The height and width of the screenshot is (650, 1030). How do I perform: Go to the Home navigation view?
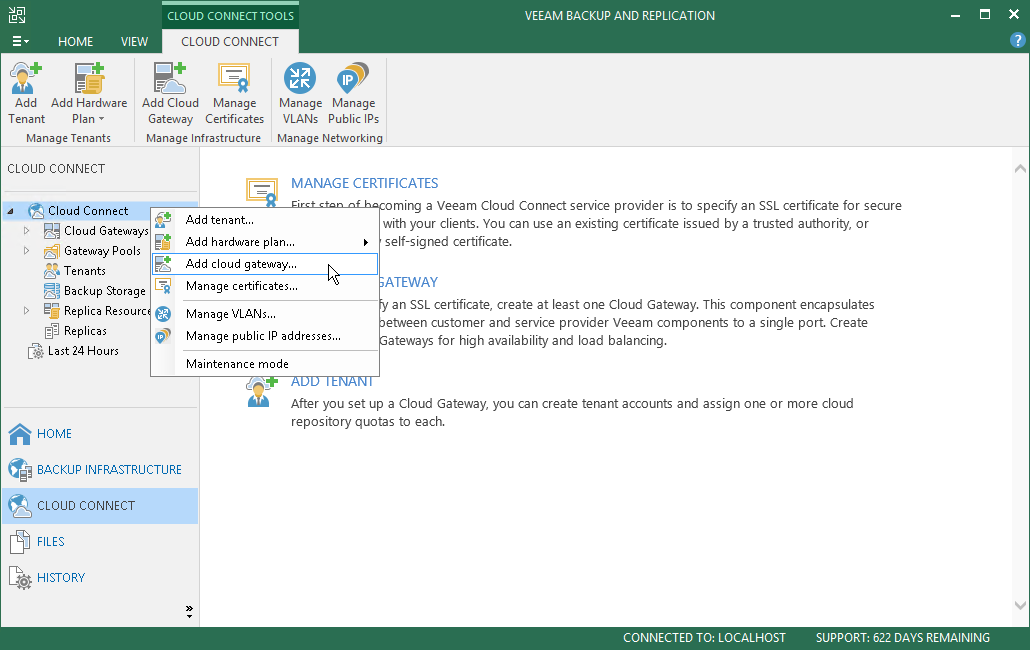tap(100, 433)
